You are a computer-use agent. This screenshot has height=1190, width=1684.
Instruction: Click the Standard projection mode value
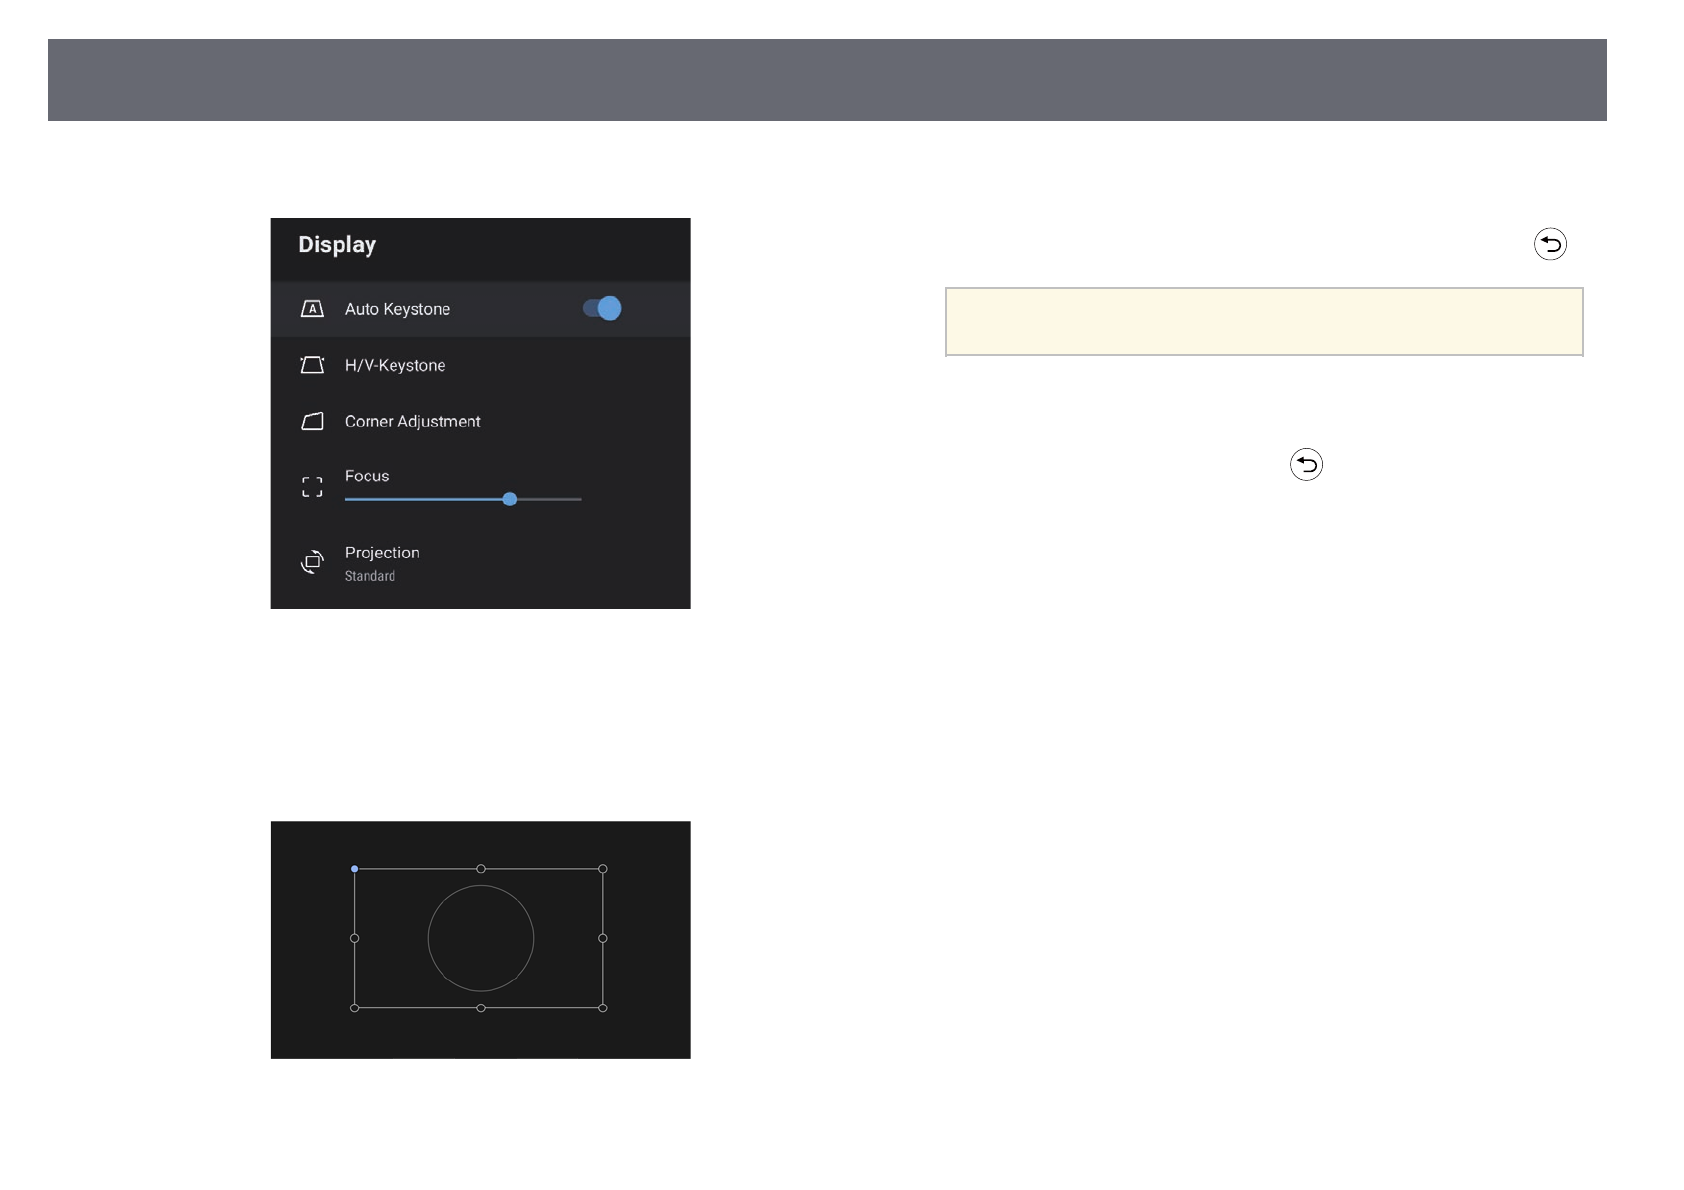click(370, 576)
